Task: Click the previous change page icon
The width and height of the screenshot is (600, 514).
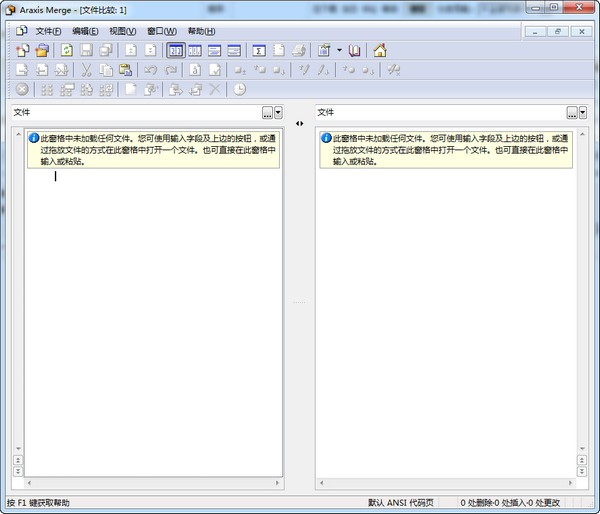Action: click(x=131, y=51)
